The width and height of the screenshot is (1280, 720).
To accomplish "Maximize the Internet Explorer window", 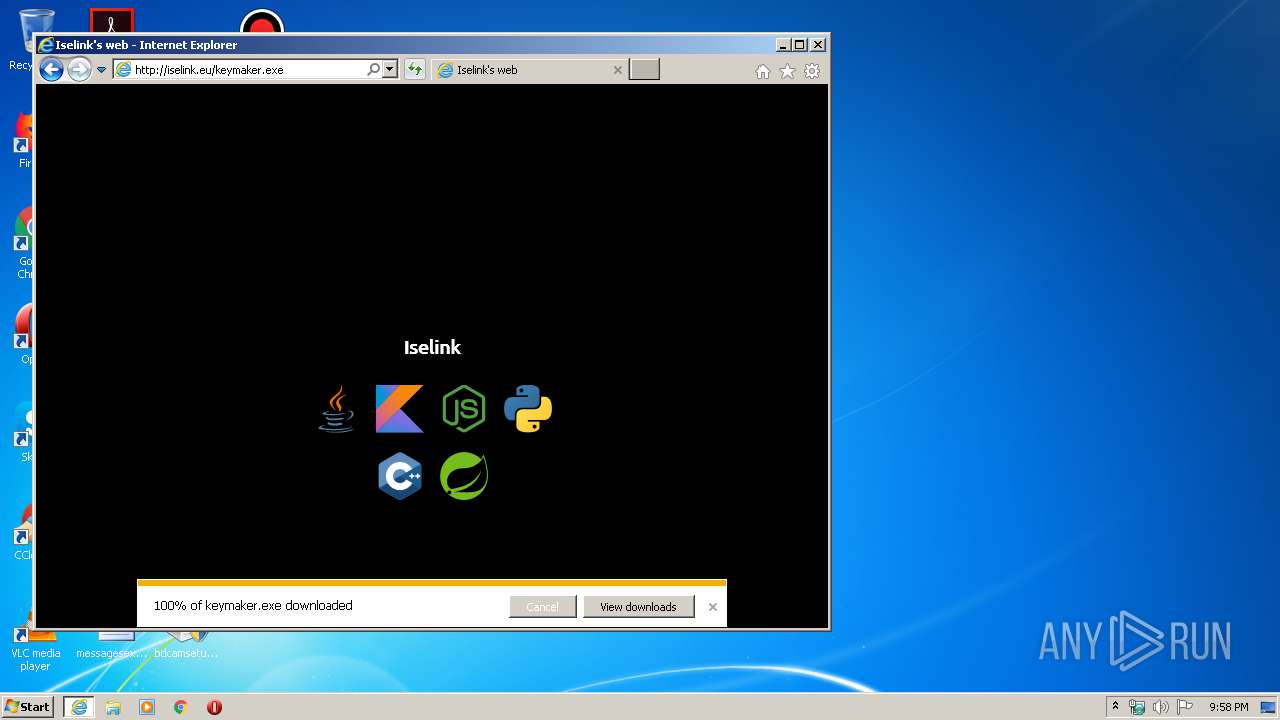I will (800, 45).
